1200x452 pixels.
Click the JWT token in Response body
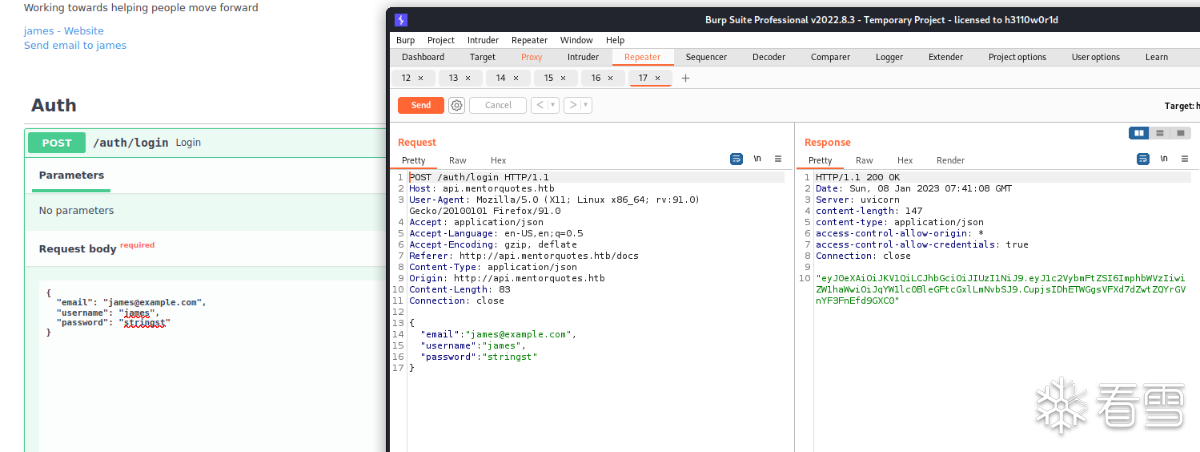coord(1001,288)
